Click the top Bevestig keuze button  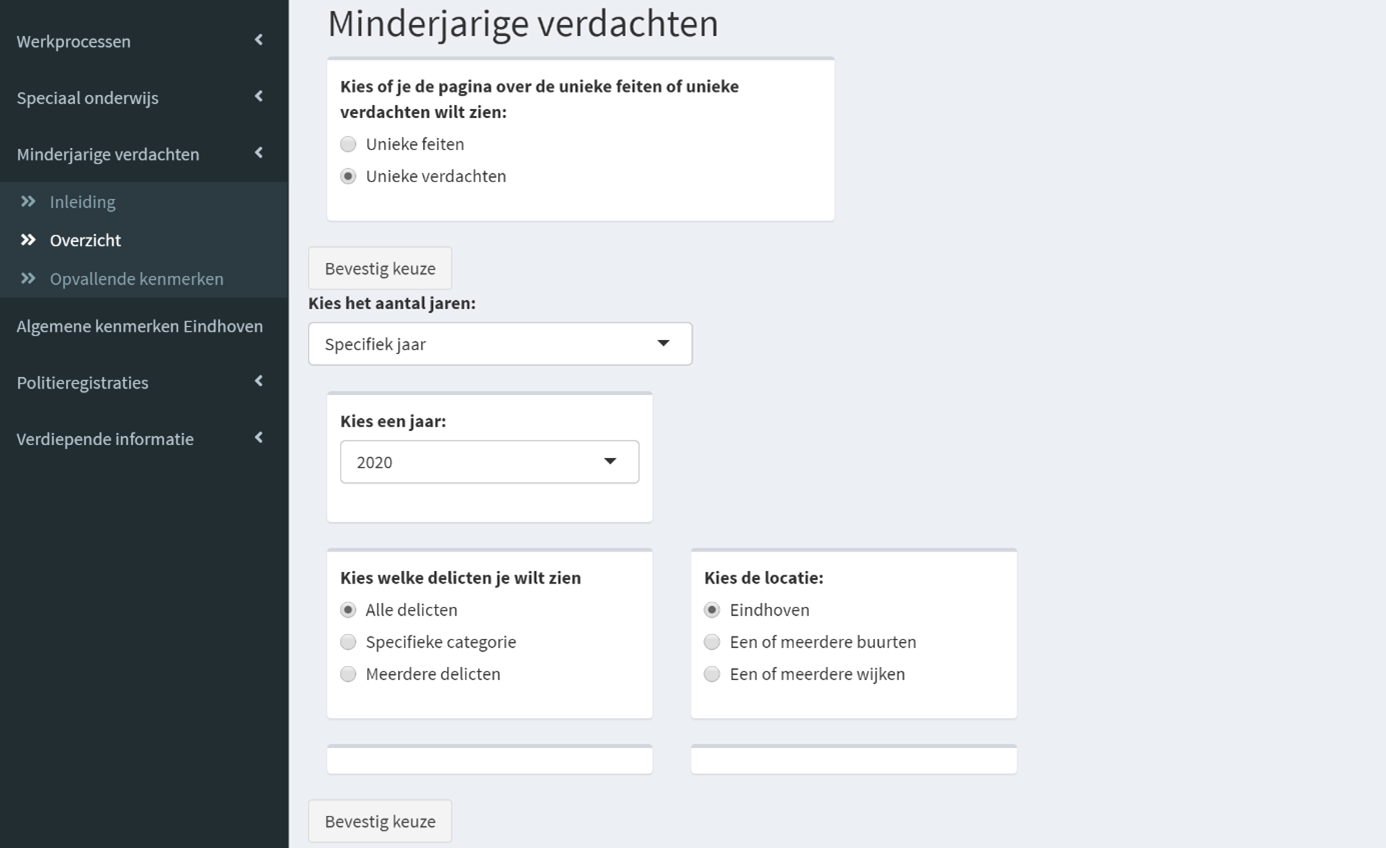point(380,268)
